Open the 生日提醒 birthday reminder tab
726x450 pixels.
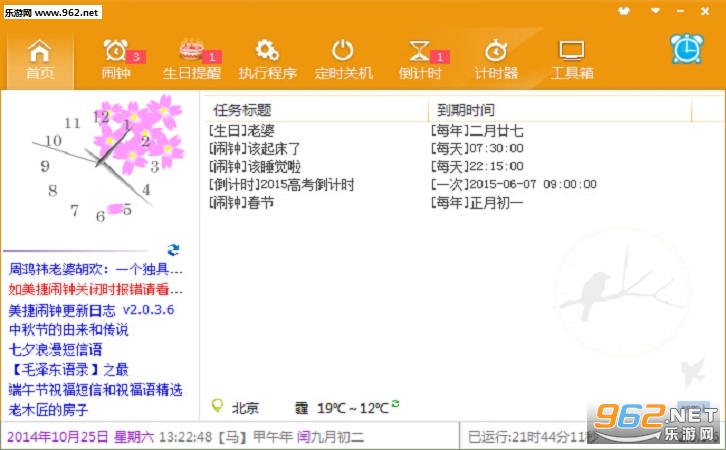(192, 60)
